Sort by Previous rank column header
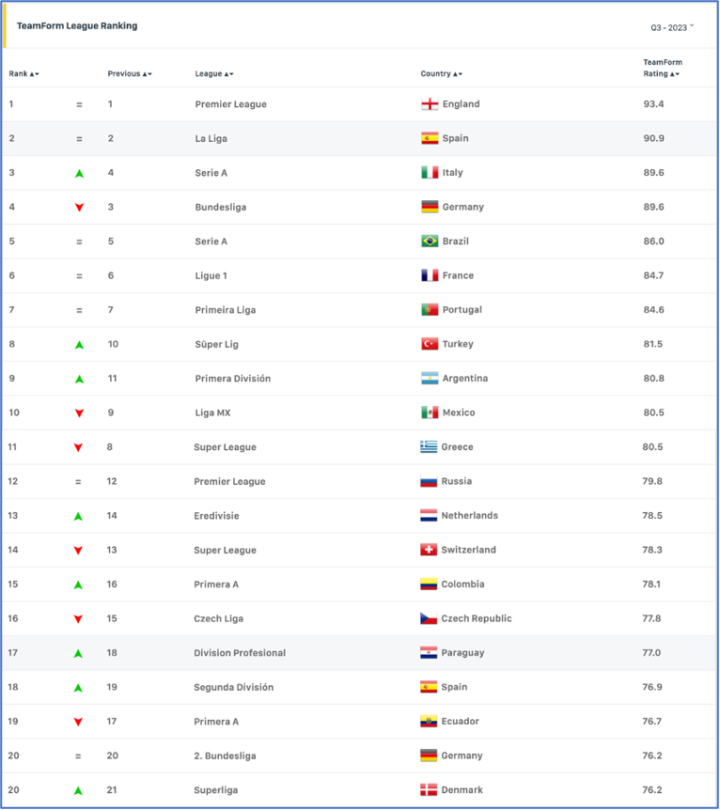 pyautogui.click(x=129, y=74)
